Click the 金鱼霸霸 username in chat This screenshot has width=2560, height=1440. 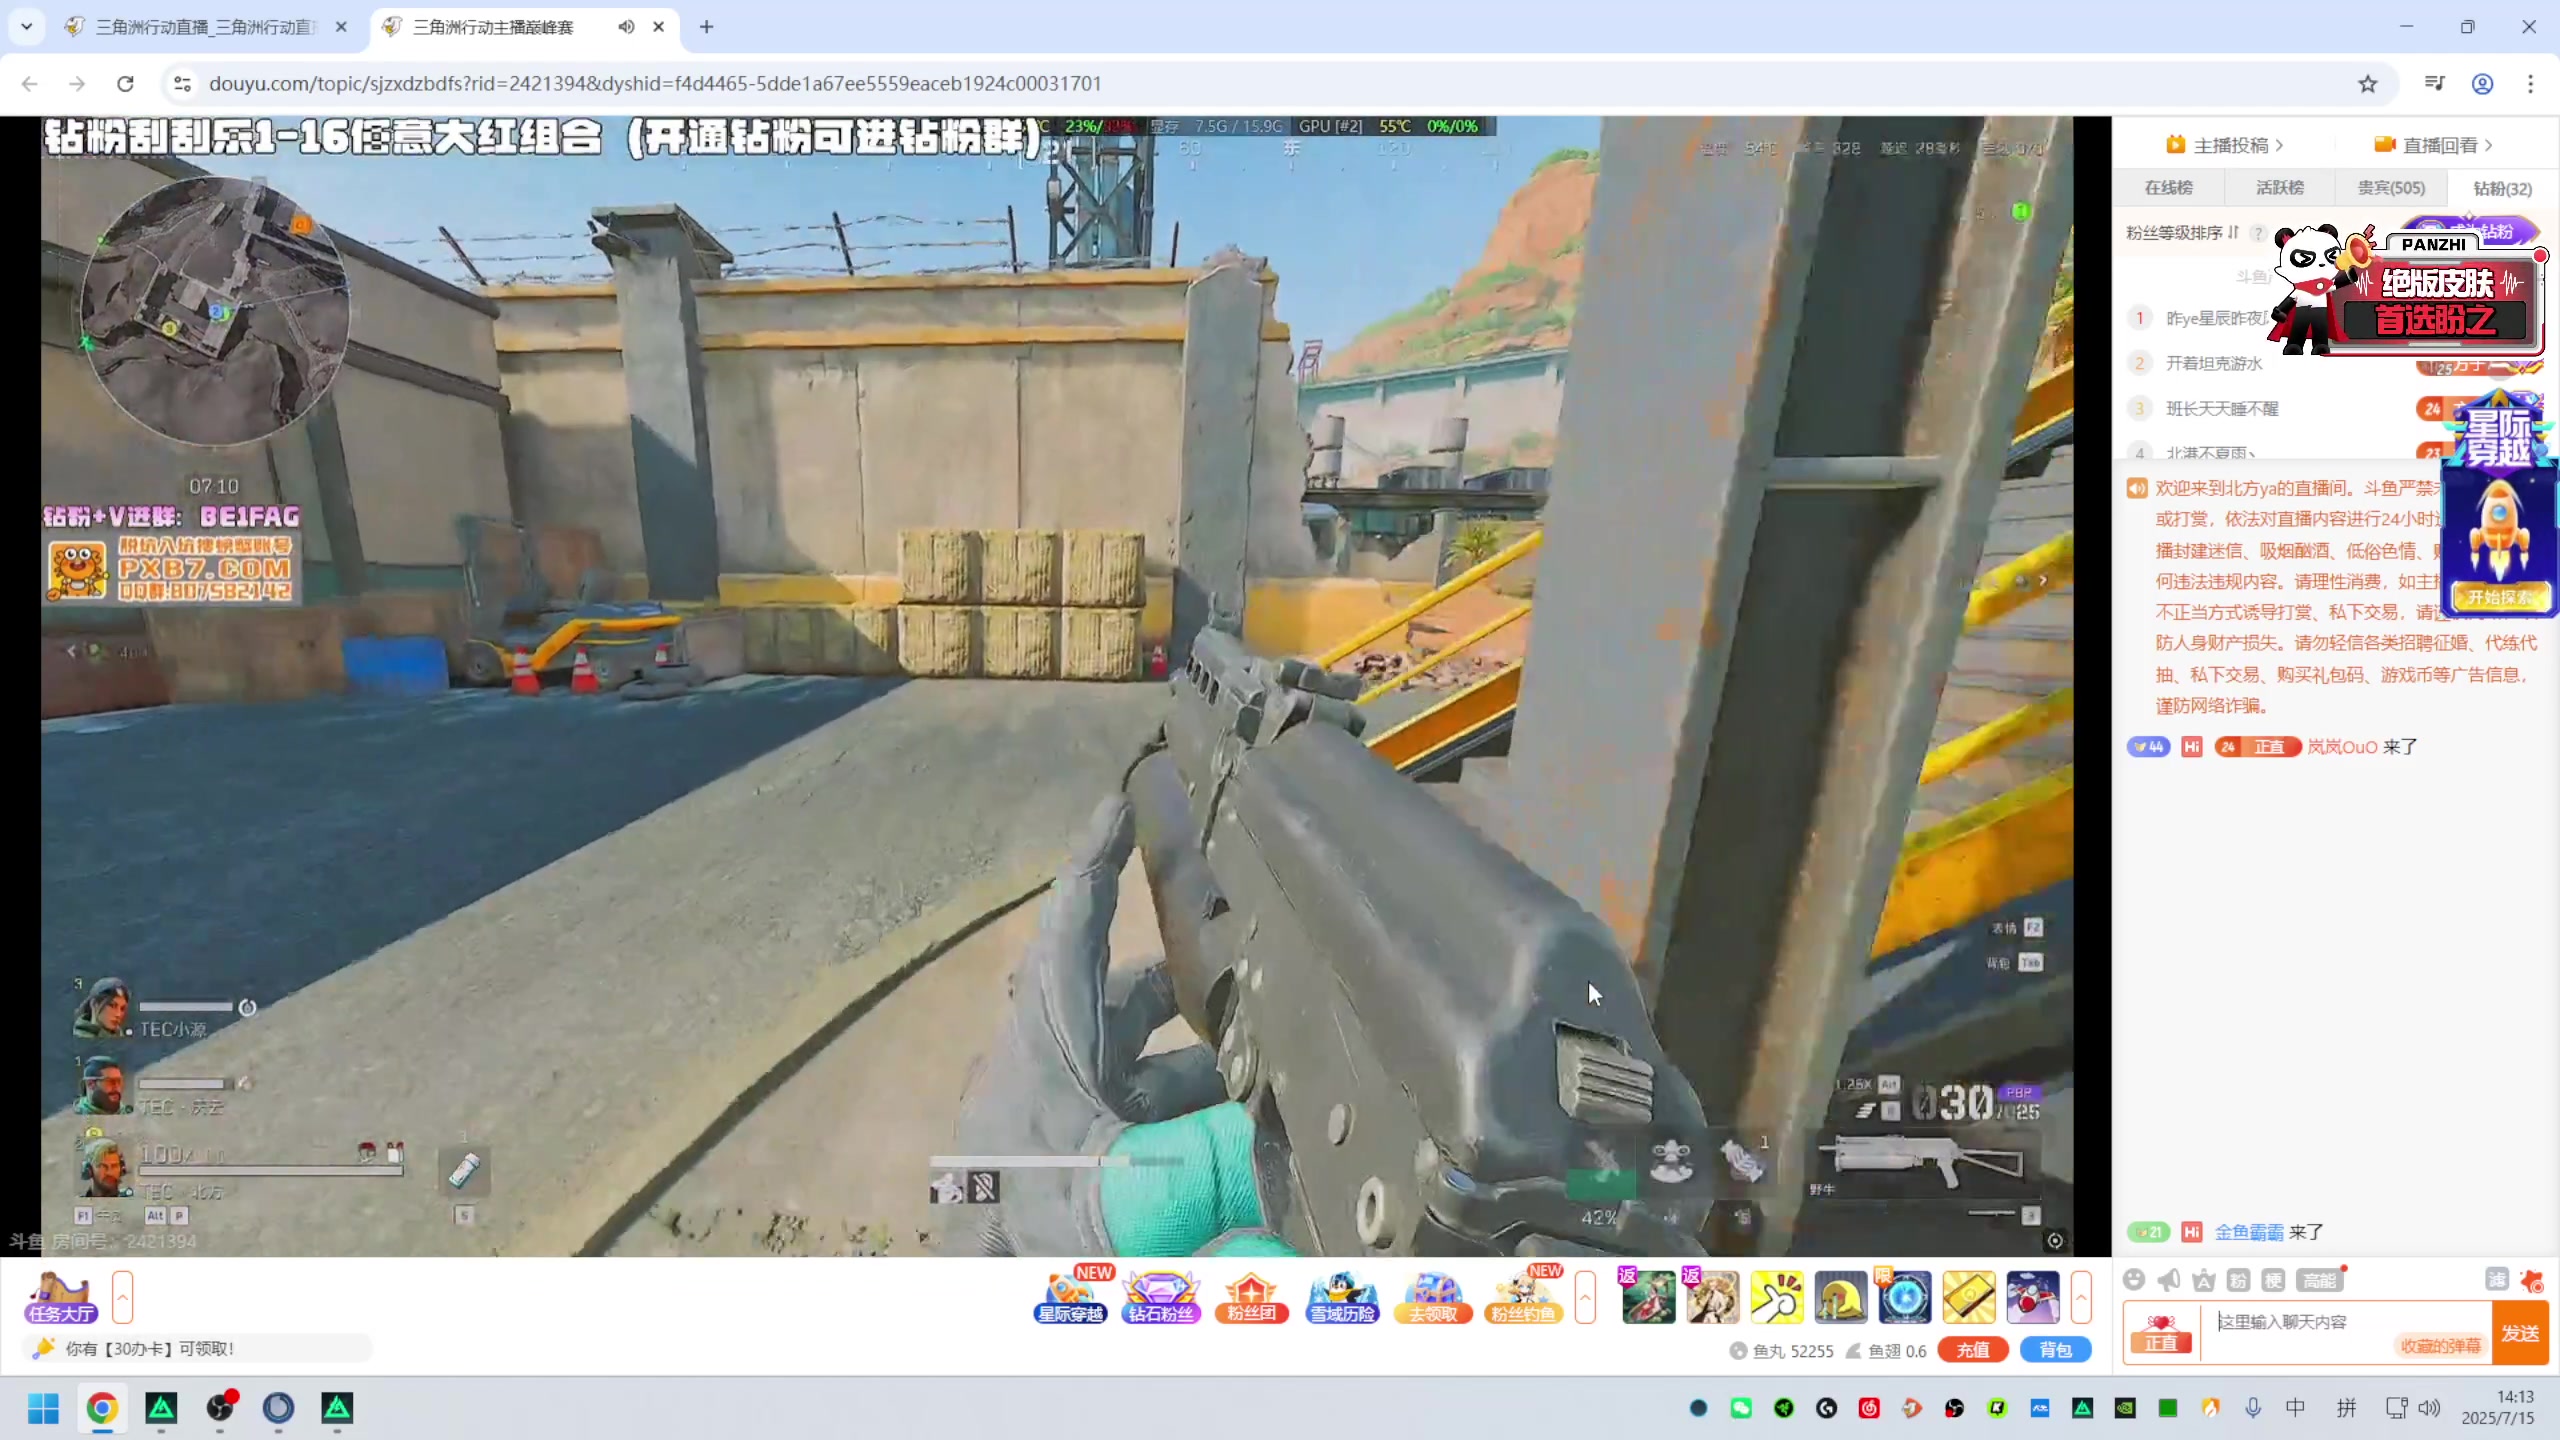click(x=2248, y=1232)
